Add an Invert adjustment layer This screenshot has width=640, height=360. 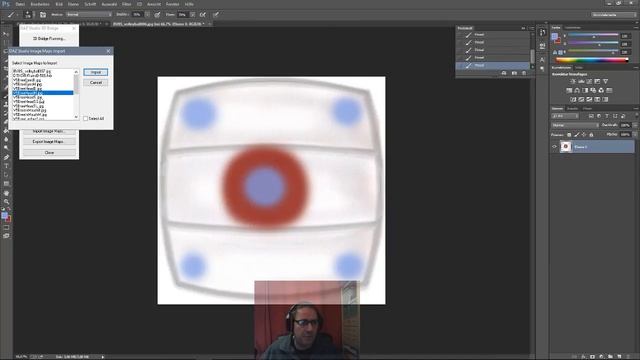[573, 99]
